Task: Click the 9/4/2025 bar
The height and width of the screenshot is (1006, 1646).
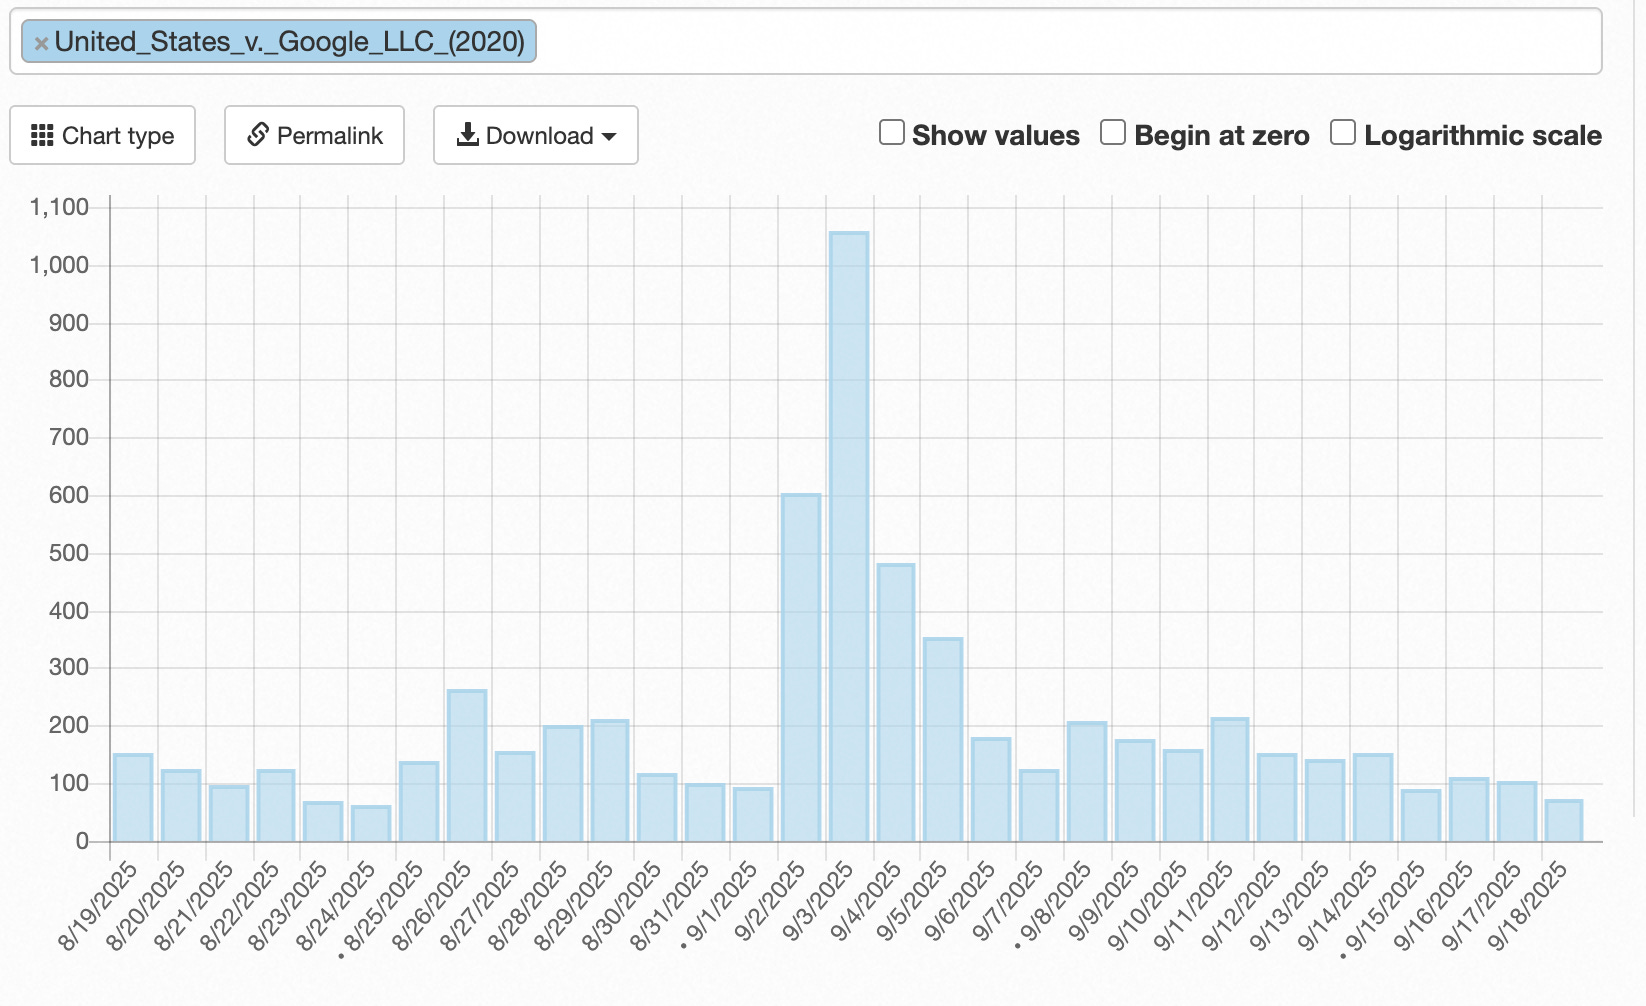Action: (896, 703)
